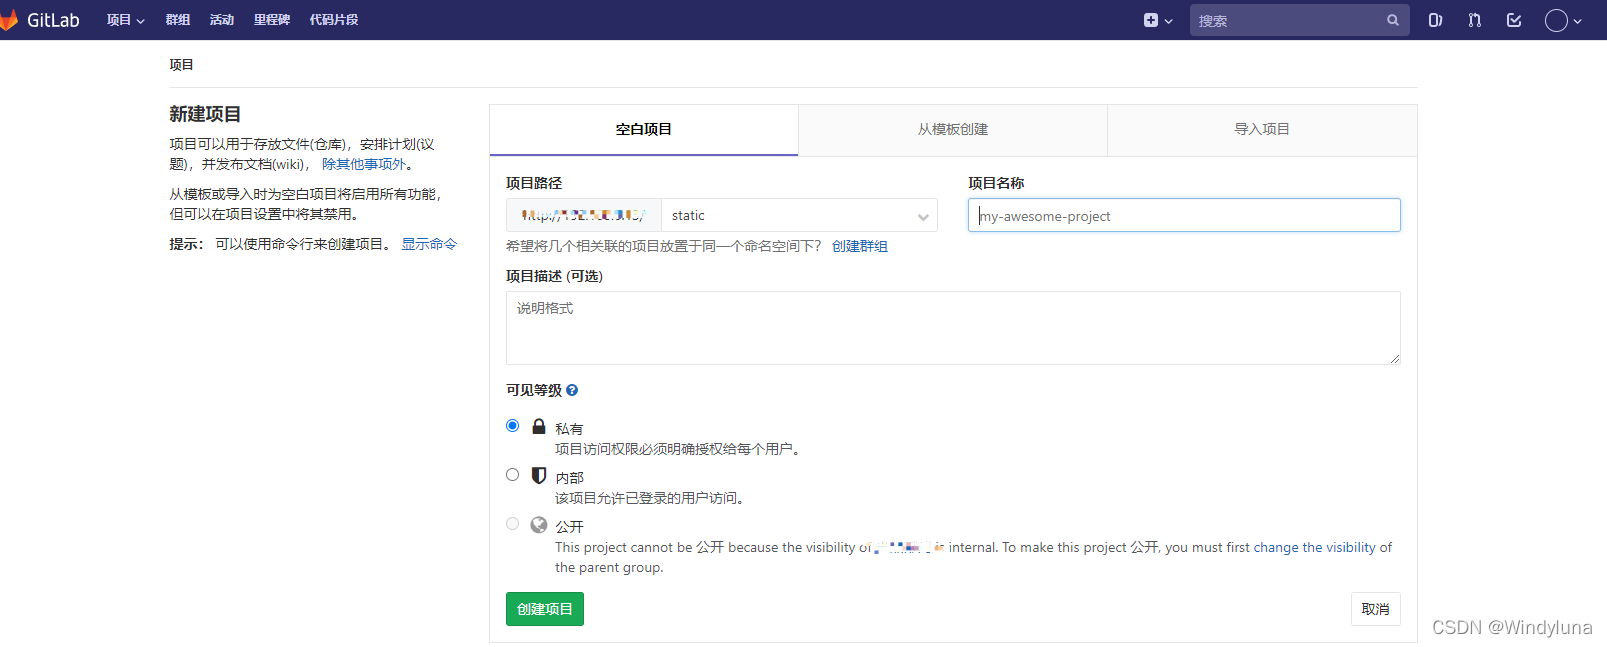Image resolution: width=1607 pixels, height=647 pixels.
Task: Follow the change the visibility link
Action: (x=1315, y=547)
